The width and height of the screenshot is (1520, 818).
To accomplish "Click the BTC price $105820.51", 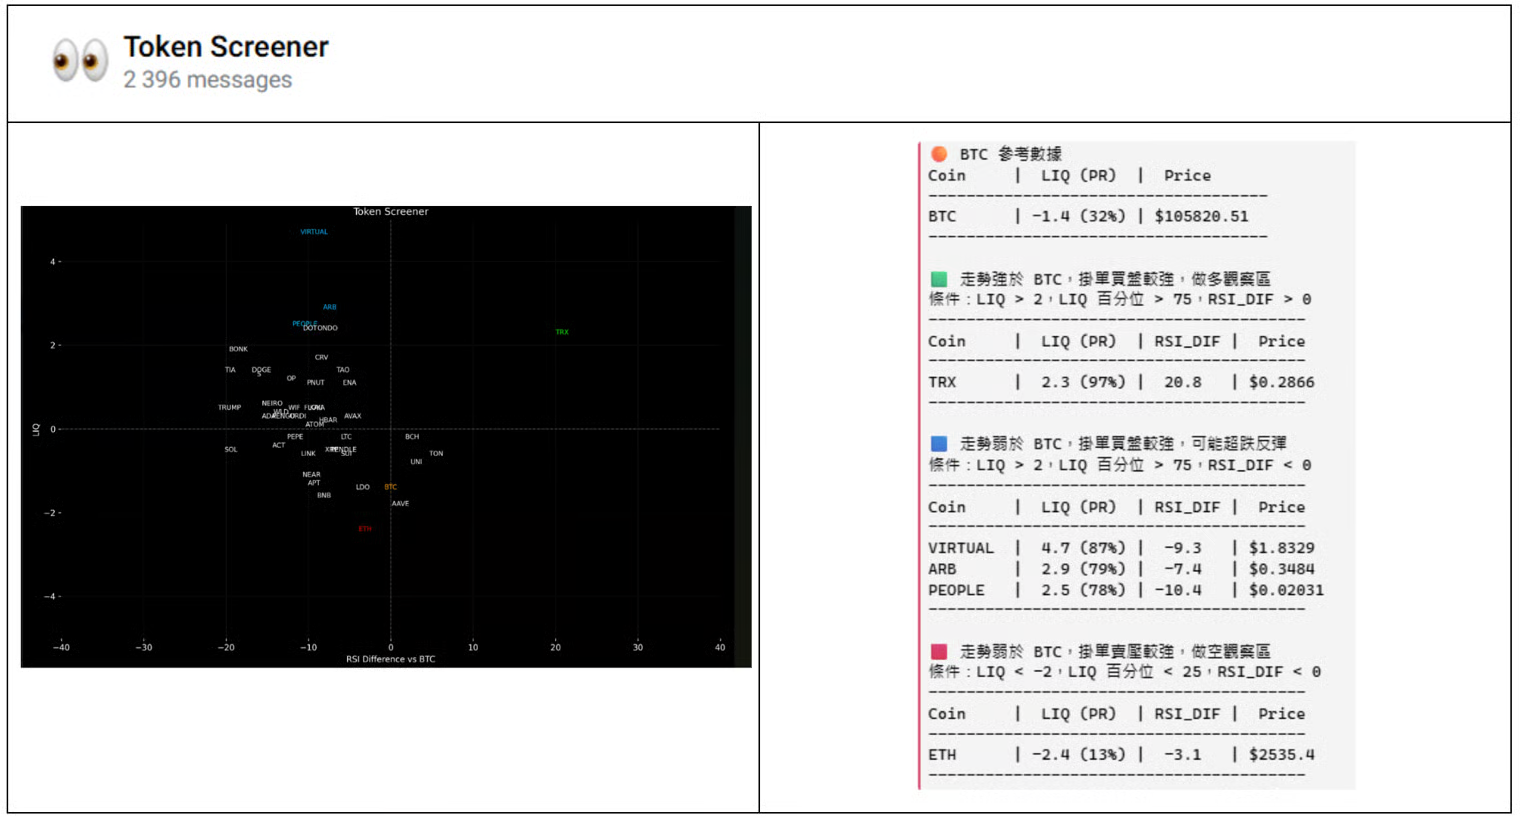I will pyautogui.click(x=1201, y=216).
